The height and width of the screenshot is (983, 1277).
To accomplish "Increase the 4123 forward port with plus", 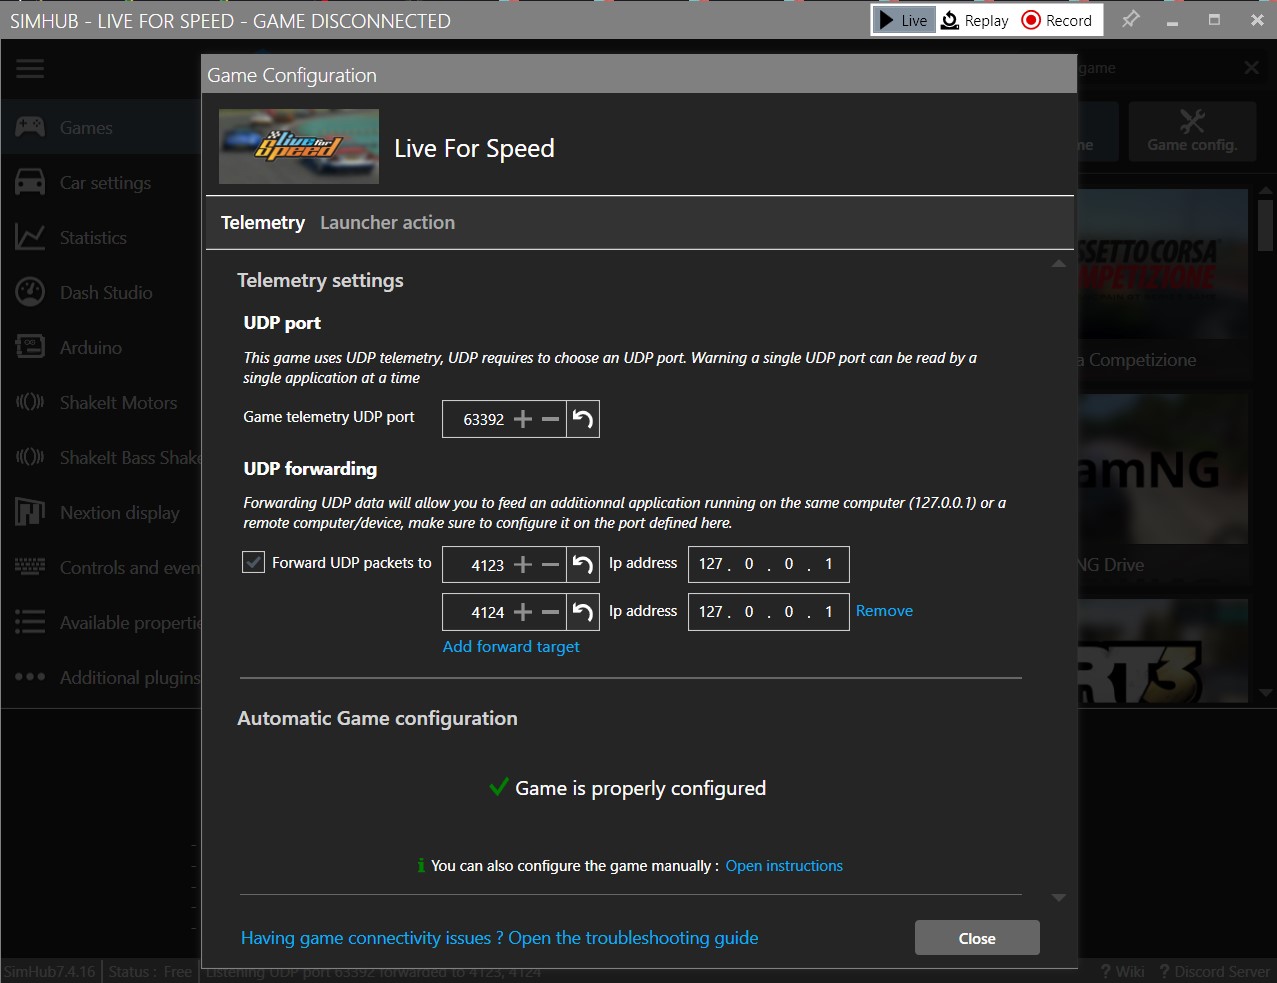I will [522, 564].
